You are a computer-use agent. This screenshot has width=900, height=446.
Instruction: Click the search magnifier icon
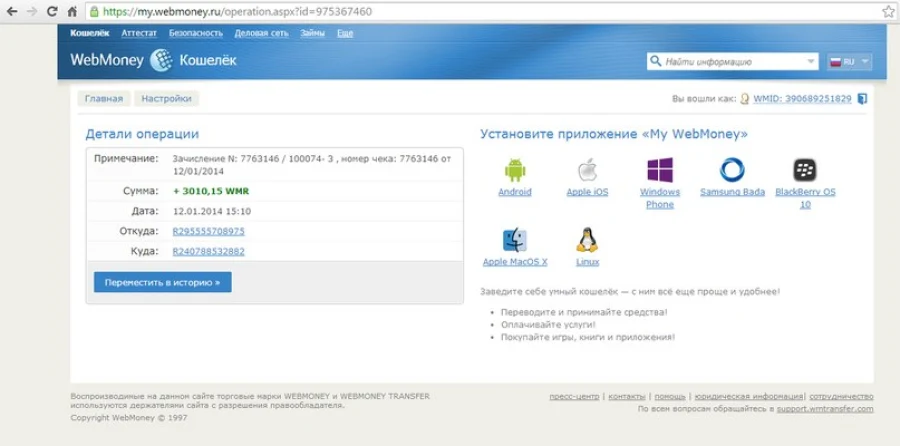(x=655, y=61)
